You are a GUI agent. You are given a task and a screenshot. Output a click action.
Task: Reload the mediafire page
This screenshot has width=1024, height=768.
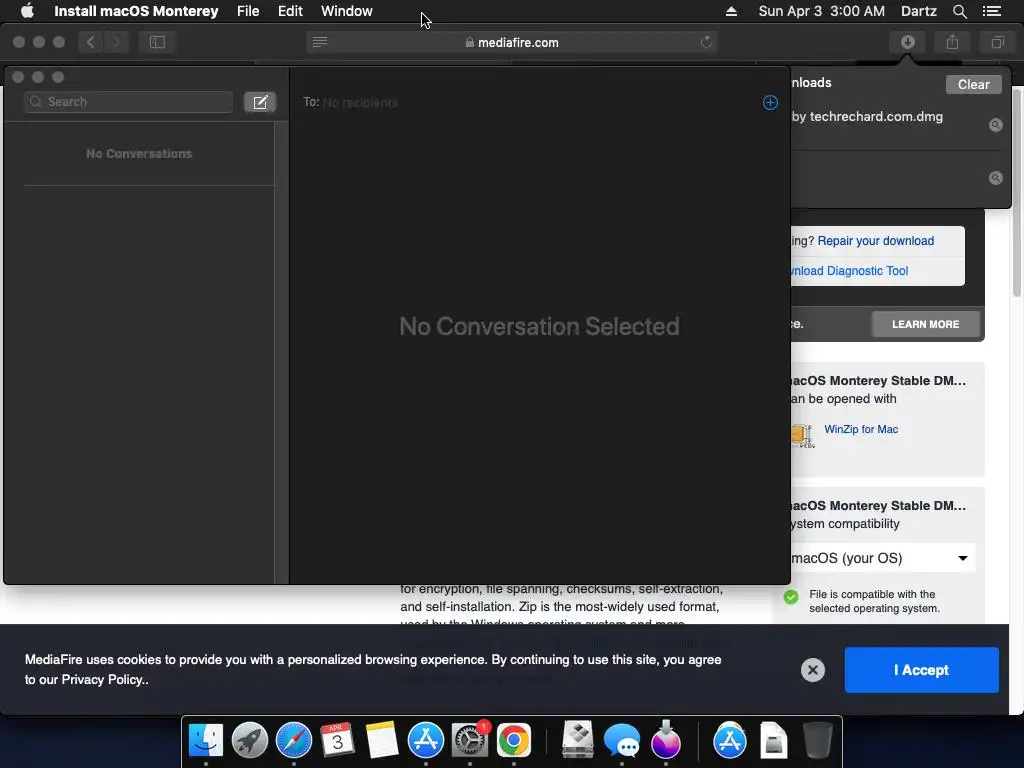tap(706, 42)
